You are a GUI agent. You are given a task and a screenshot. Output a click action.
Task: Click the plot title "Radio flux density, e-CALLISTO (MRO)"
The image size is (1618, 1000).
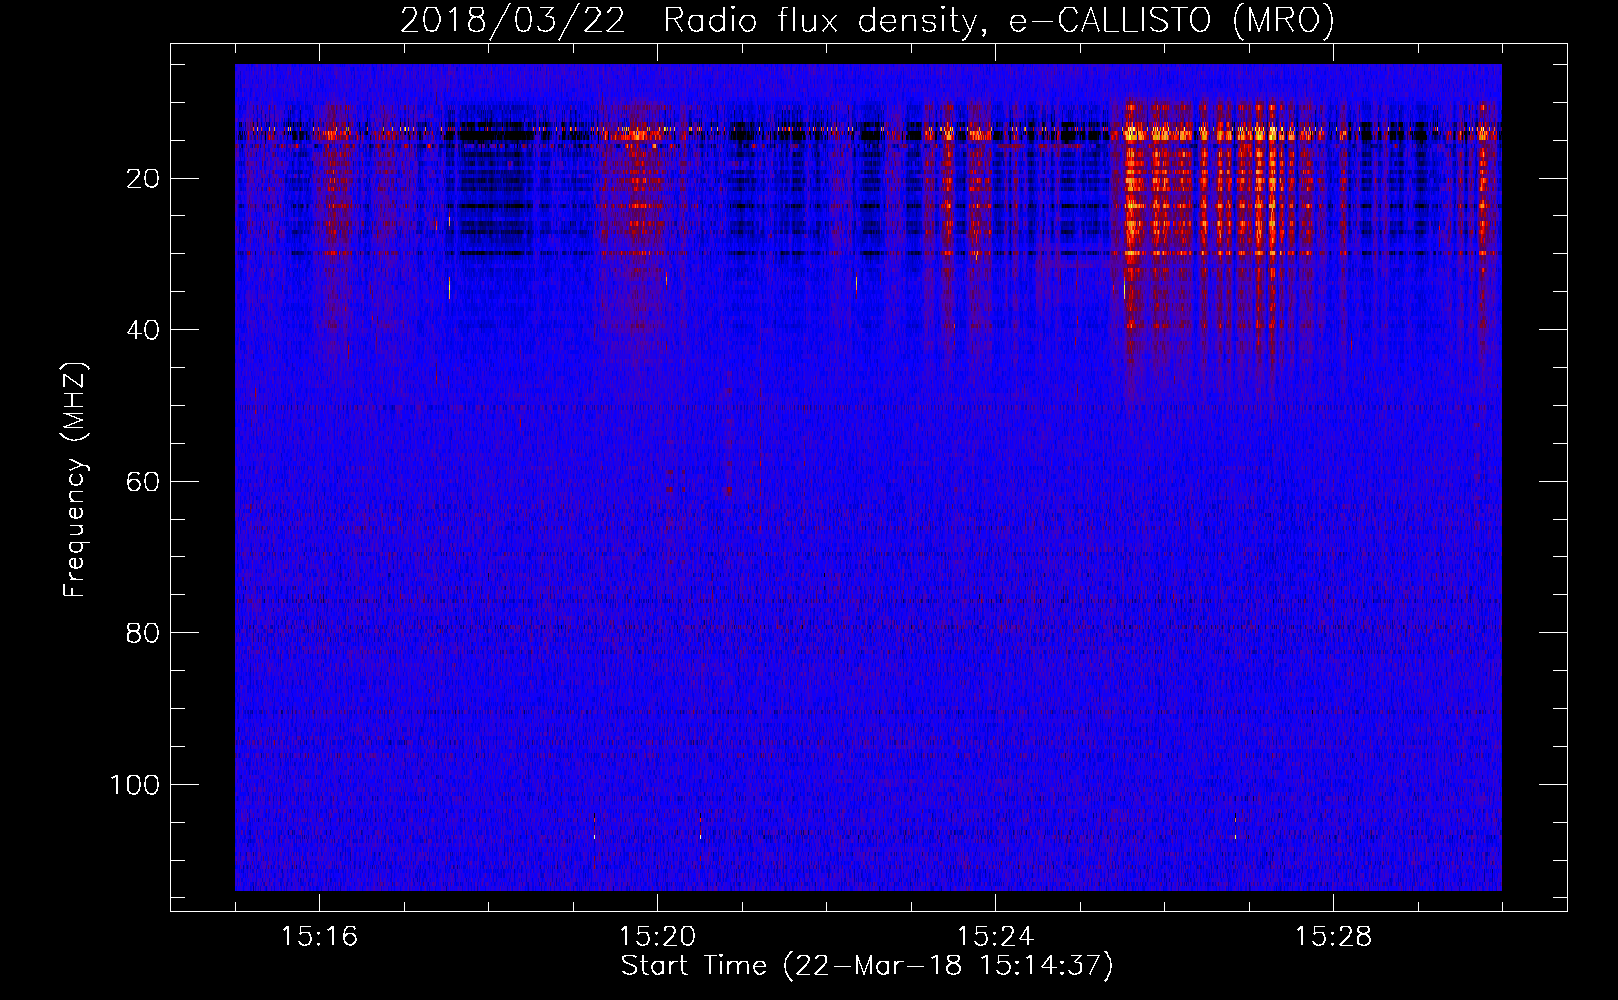(998, 21)
